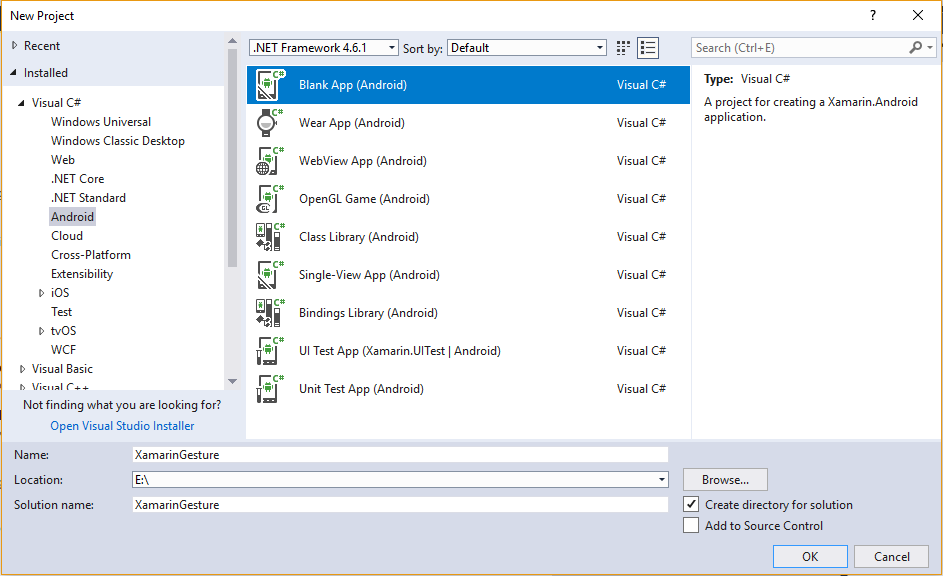The image size is (943, 576).
Task: Uncheck Create directory for solution
Action: (691, 505)
